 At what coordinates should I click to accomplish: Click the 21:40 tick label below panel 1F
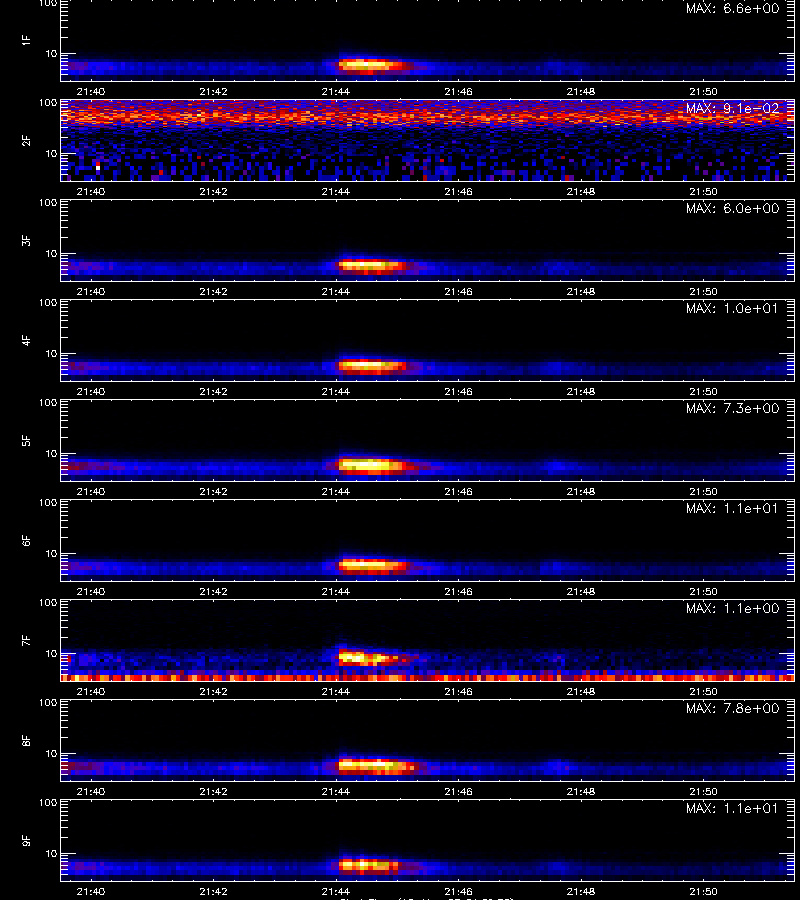(91, 91)
